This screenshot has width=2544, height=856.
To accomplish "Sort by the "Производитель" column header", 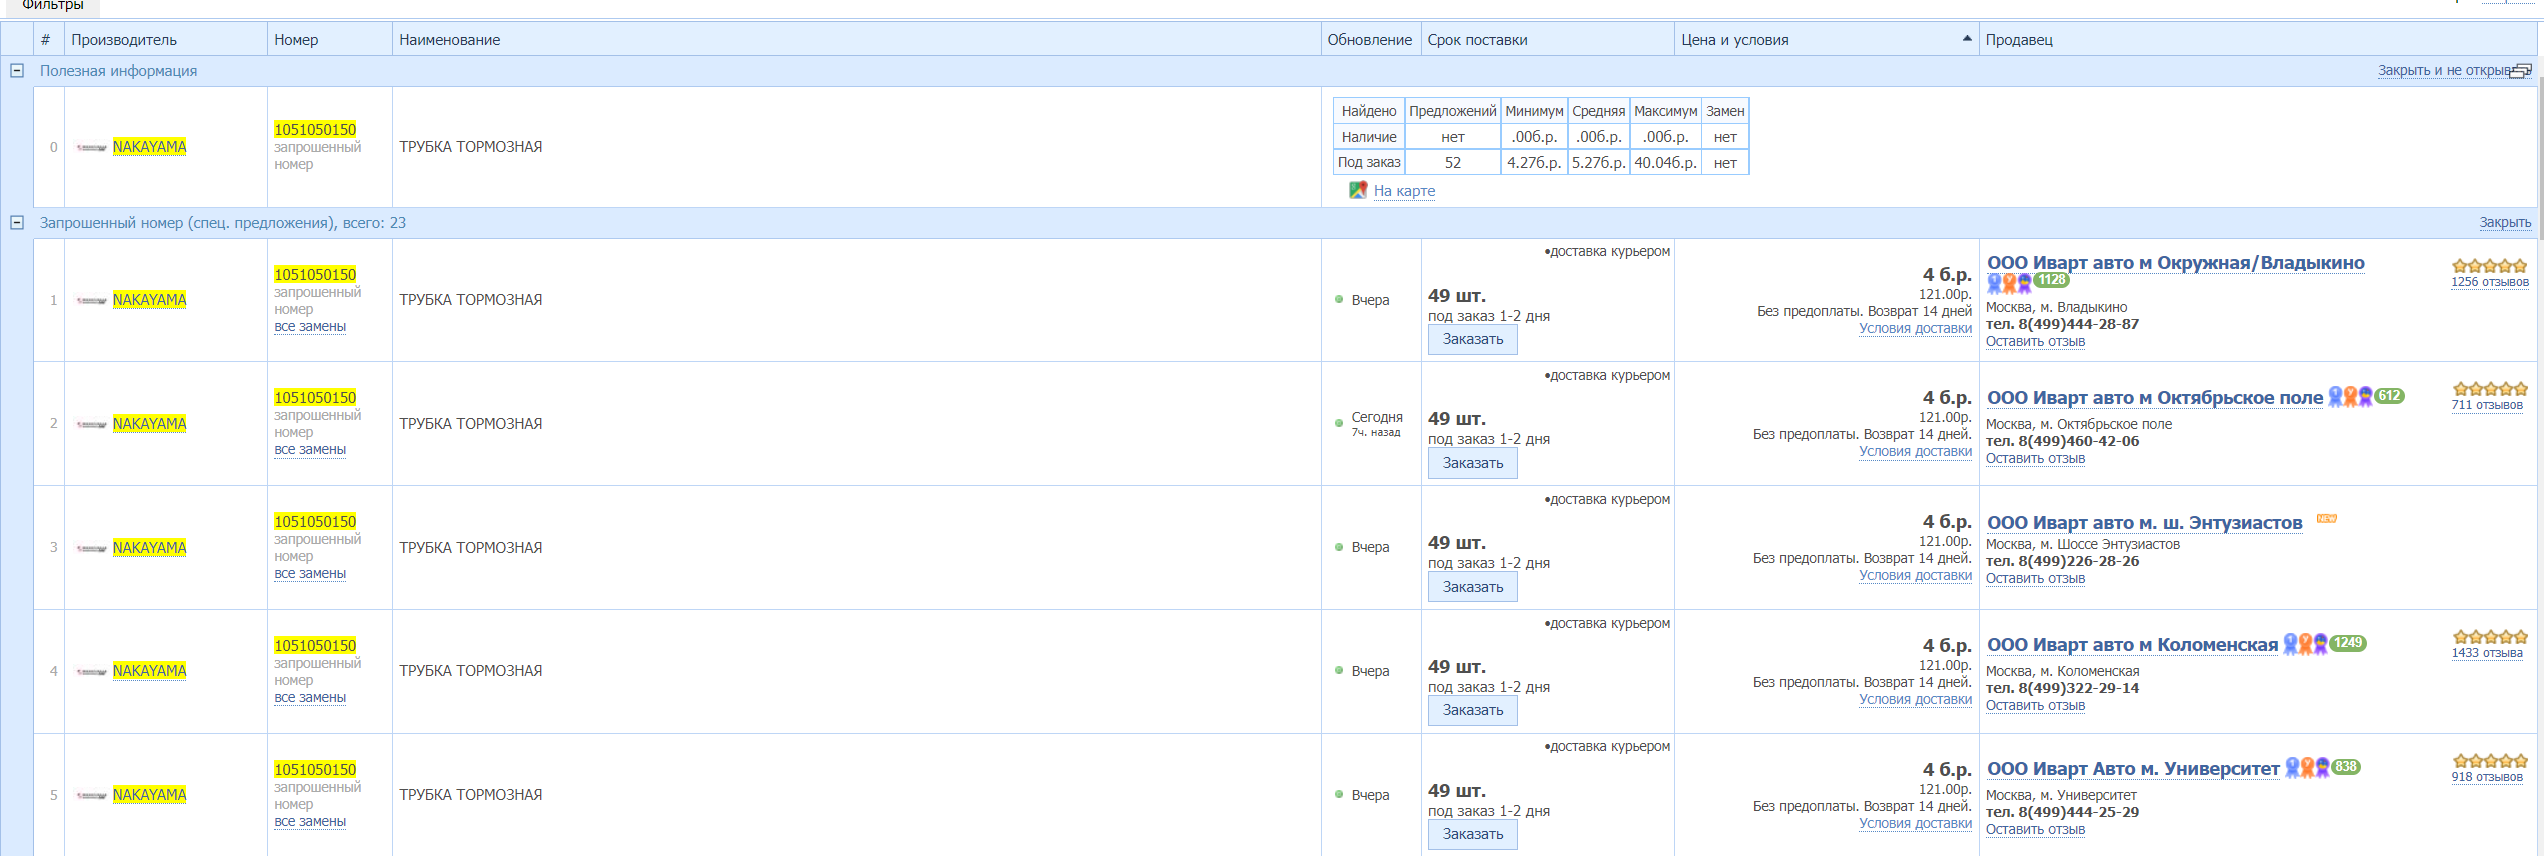I will (x=166, y=39).
